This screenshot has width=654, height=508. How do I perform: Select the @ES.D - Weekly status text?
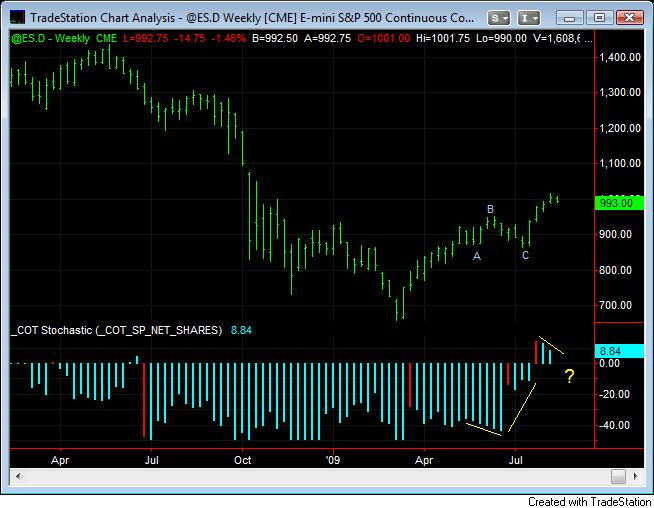point(50,38)
